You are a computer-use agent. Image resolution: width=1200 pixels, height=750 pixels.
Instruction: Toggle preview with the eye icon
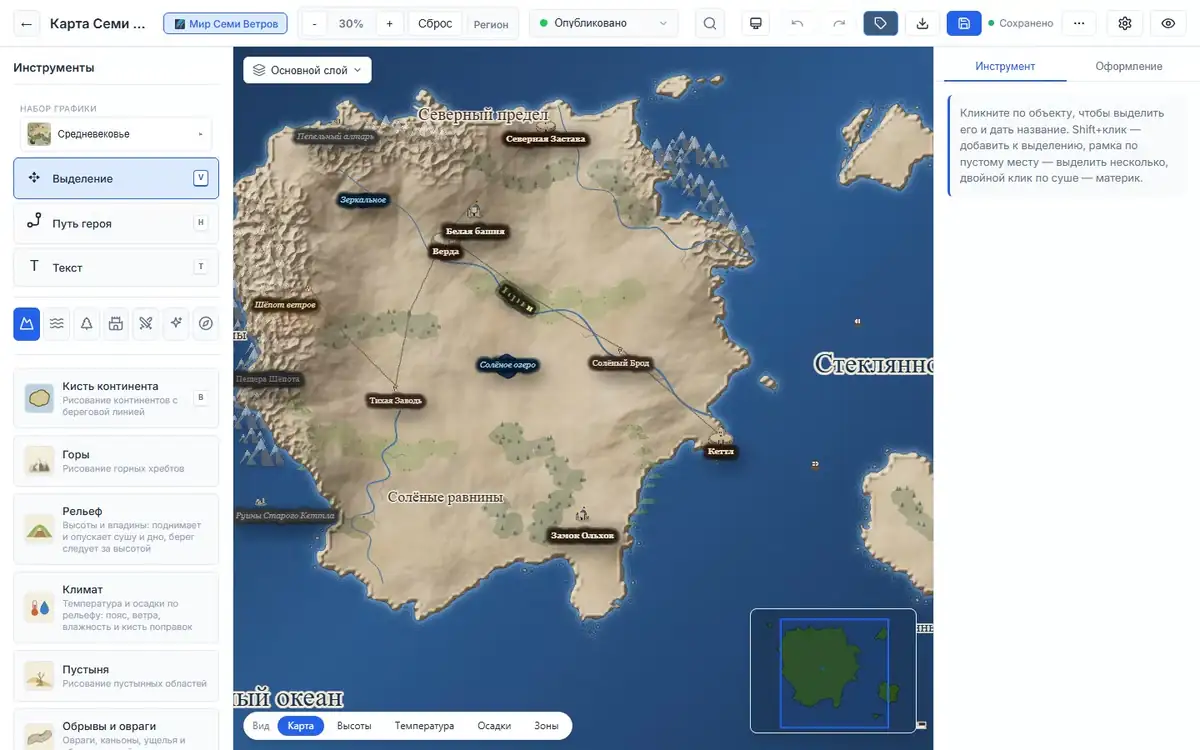(1168, 23)
